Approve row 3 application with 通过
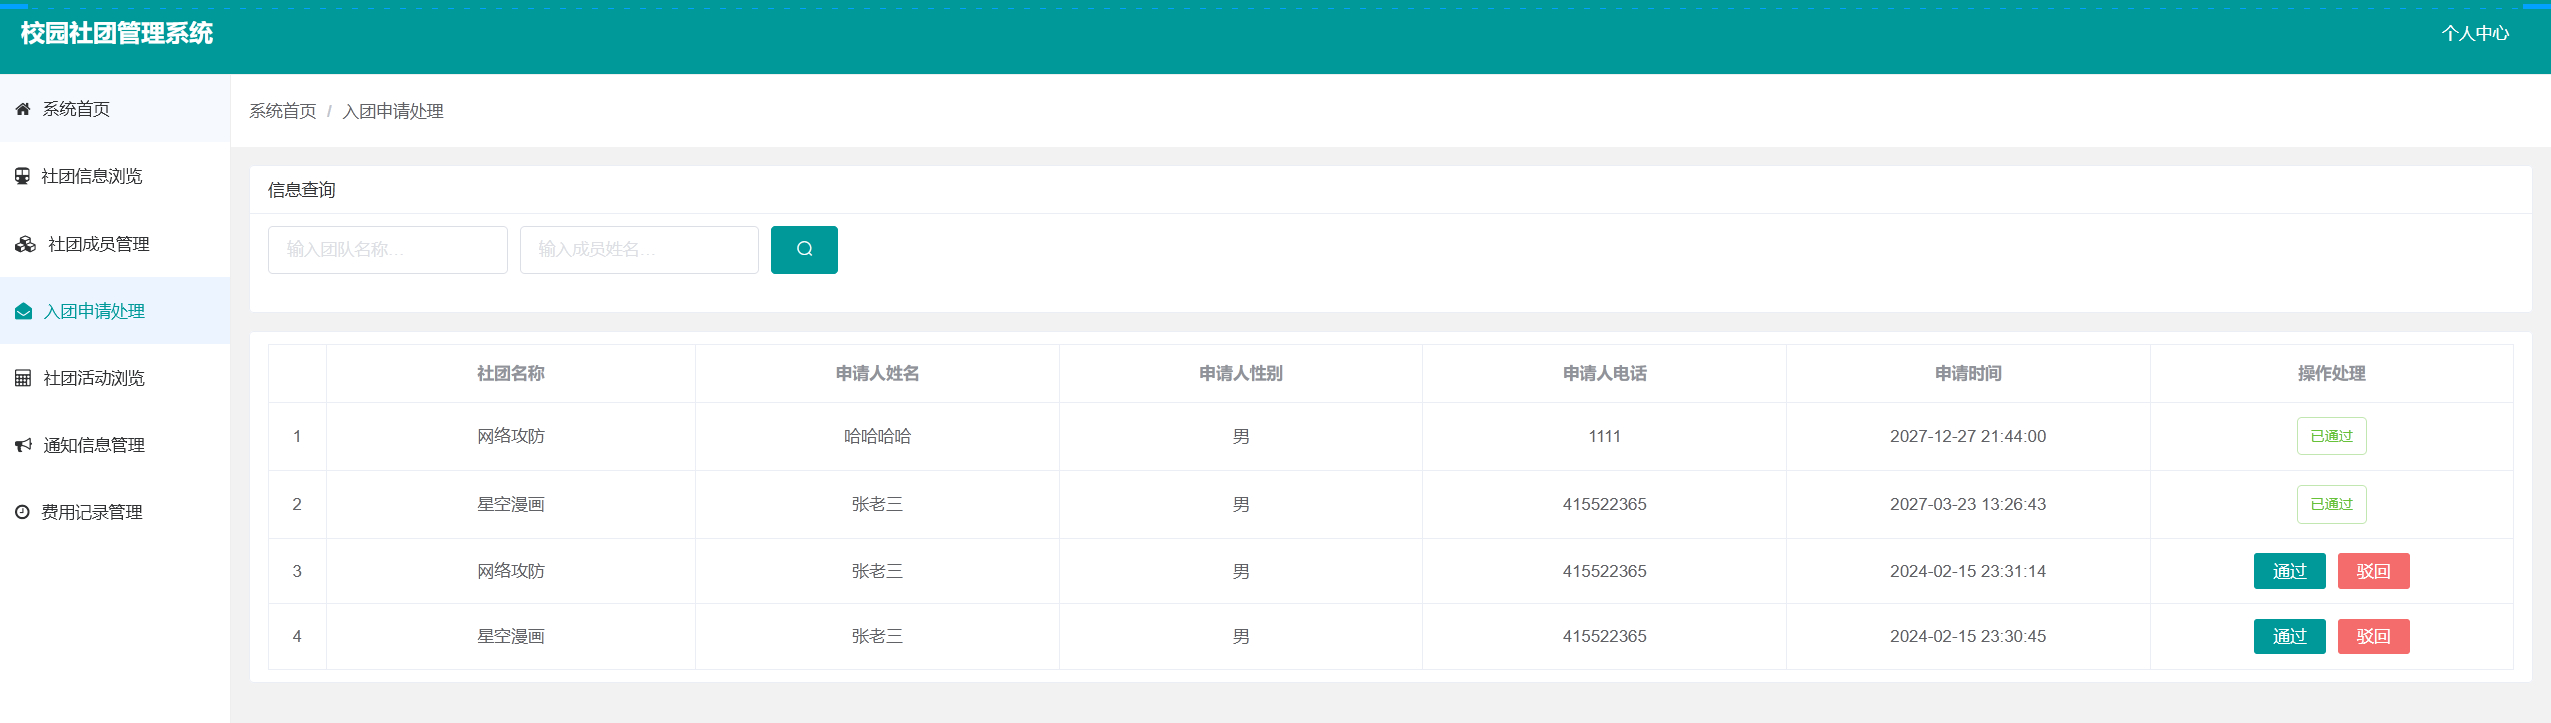Viewport: 2551px width, 723px height. click(2289, 571)
